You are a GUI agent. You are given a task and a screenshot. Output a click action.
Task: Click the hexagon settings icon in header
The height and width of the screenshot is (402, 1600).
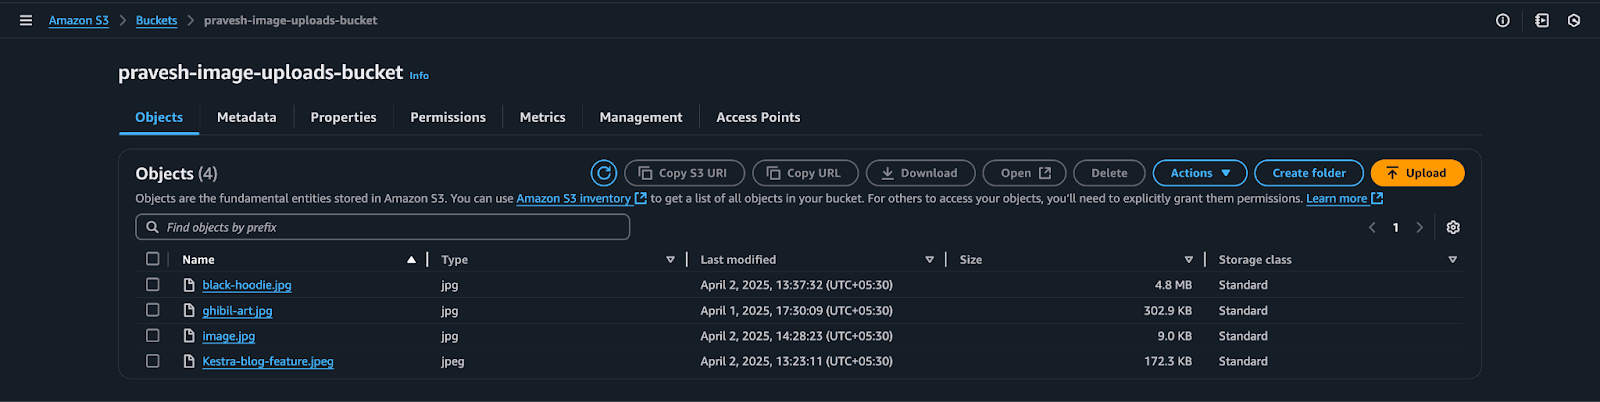click(x=1574, y=20)
